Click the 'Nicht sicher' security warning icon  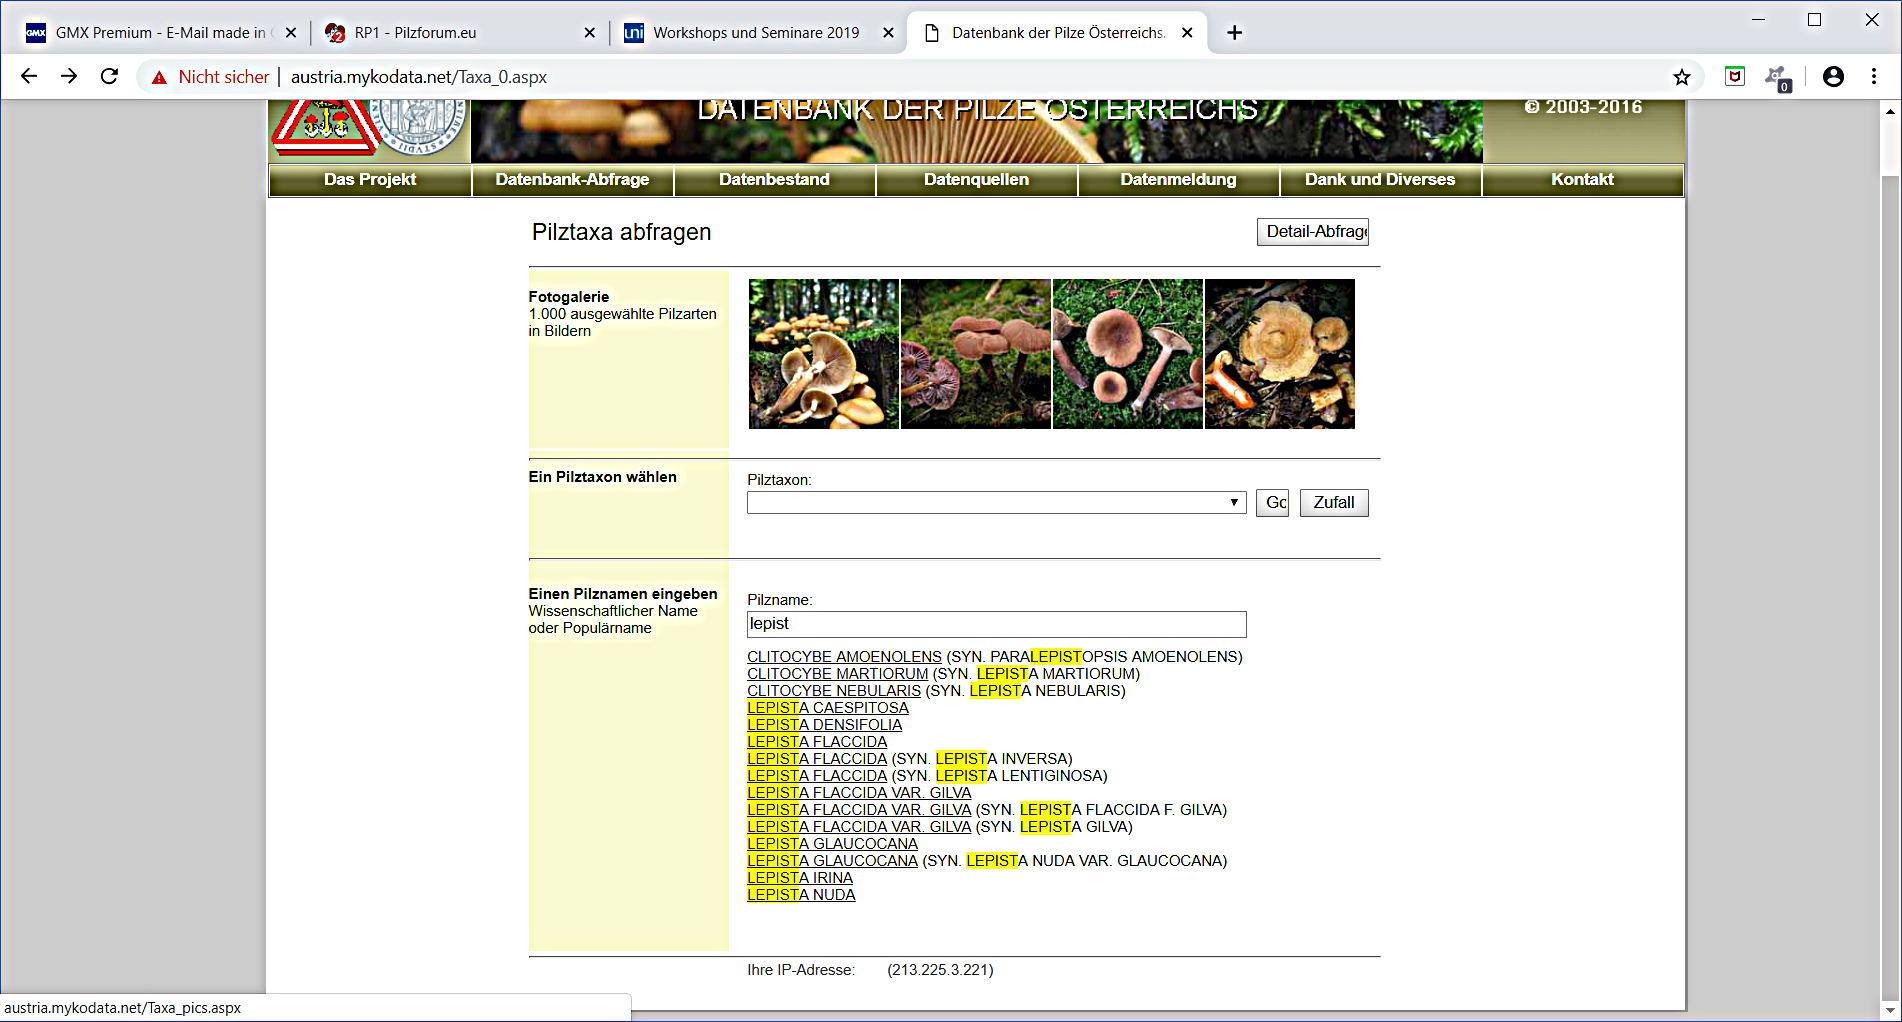[x=159, y=77]
